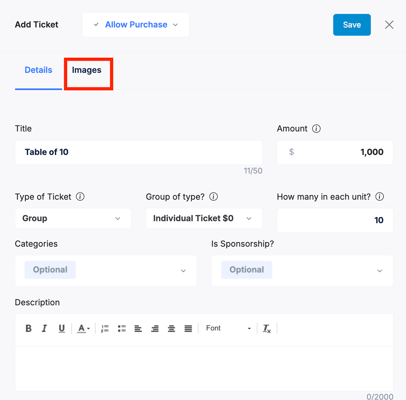Image resolution: width=406 pixels, height=400 pixels.
Task: Clear text formatting with Tx icon
Action: click(267, 329)
